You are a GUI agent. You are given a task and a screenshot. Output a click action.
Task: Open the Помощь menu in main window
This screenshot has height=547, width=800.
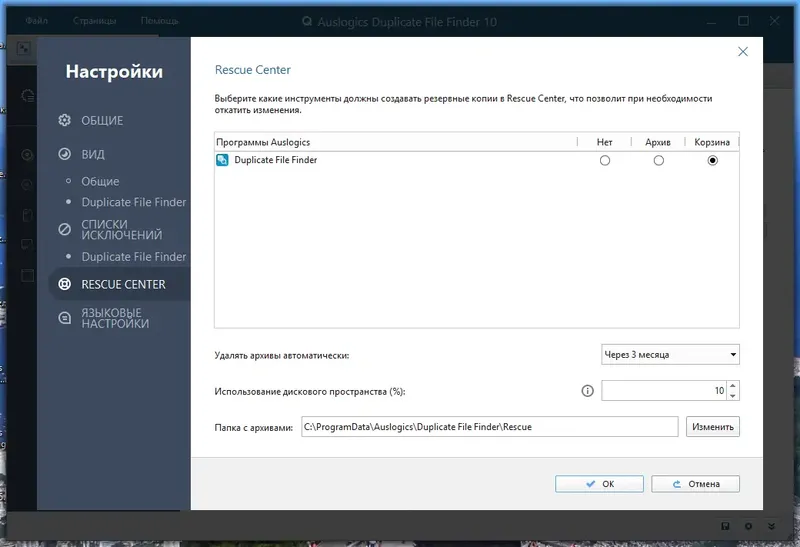coord(159,21)
